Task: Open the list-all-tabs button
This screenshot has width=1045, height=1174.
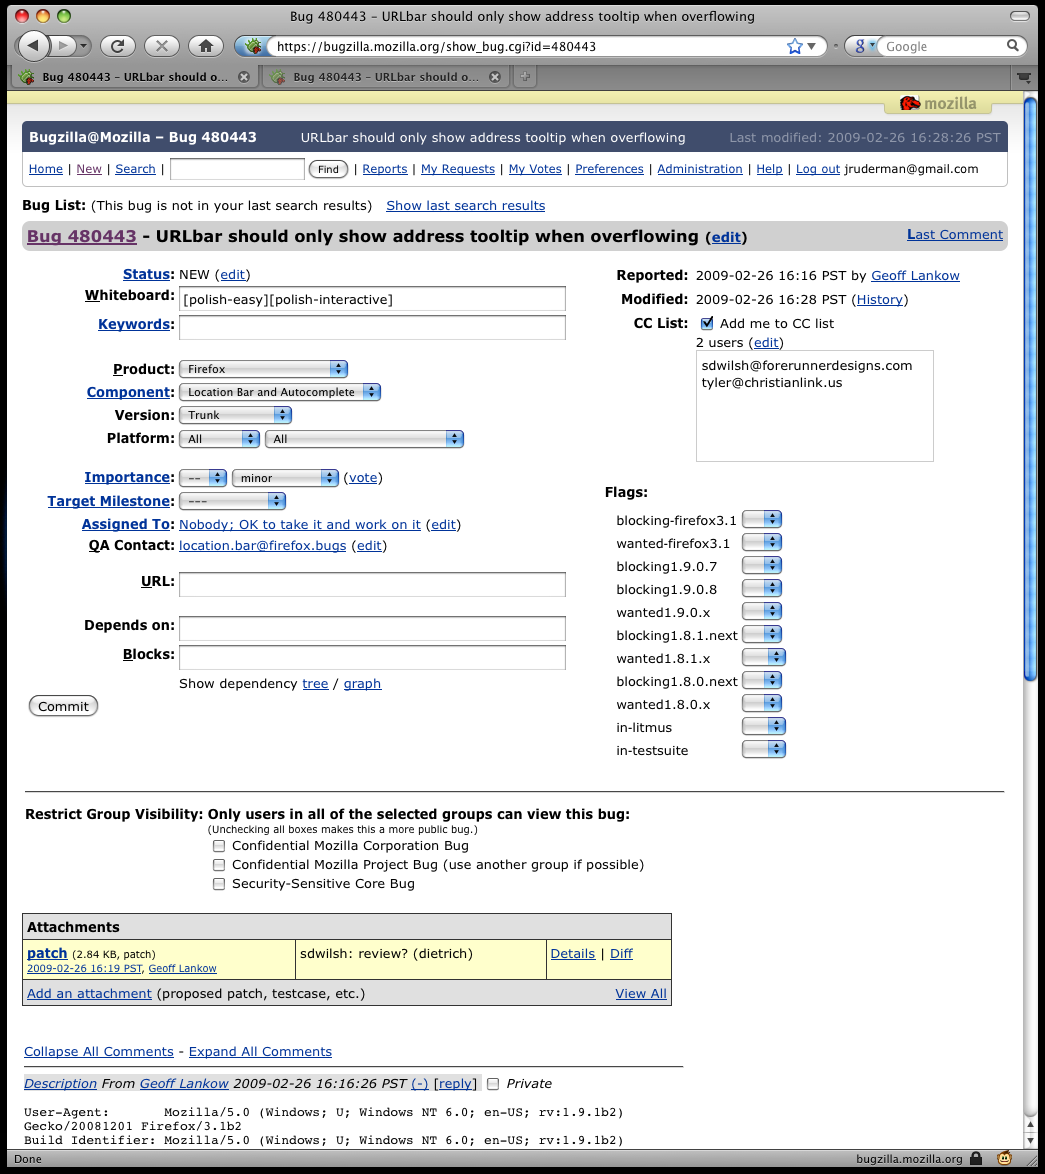Action: pyautogui.click(x=1023, y=77)
